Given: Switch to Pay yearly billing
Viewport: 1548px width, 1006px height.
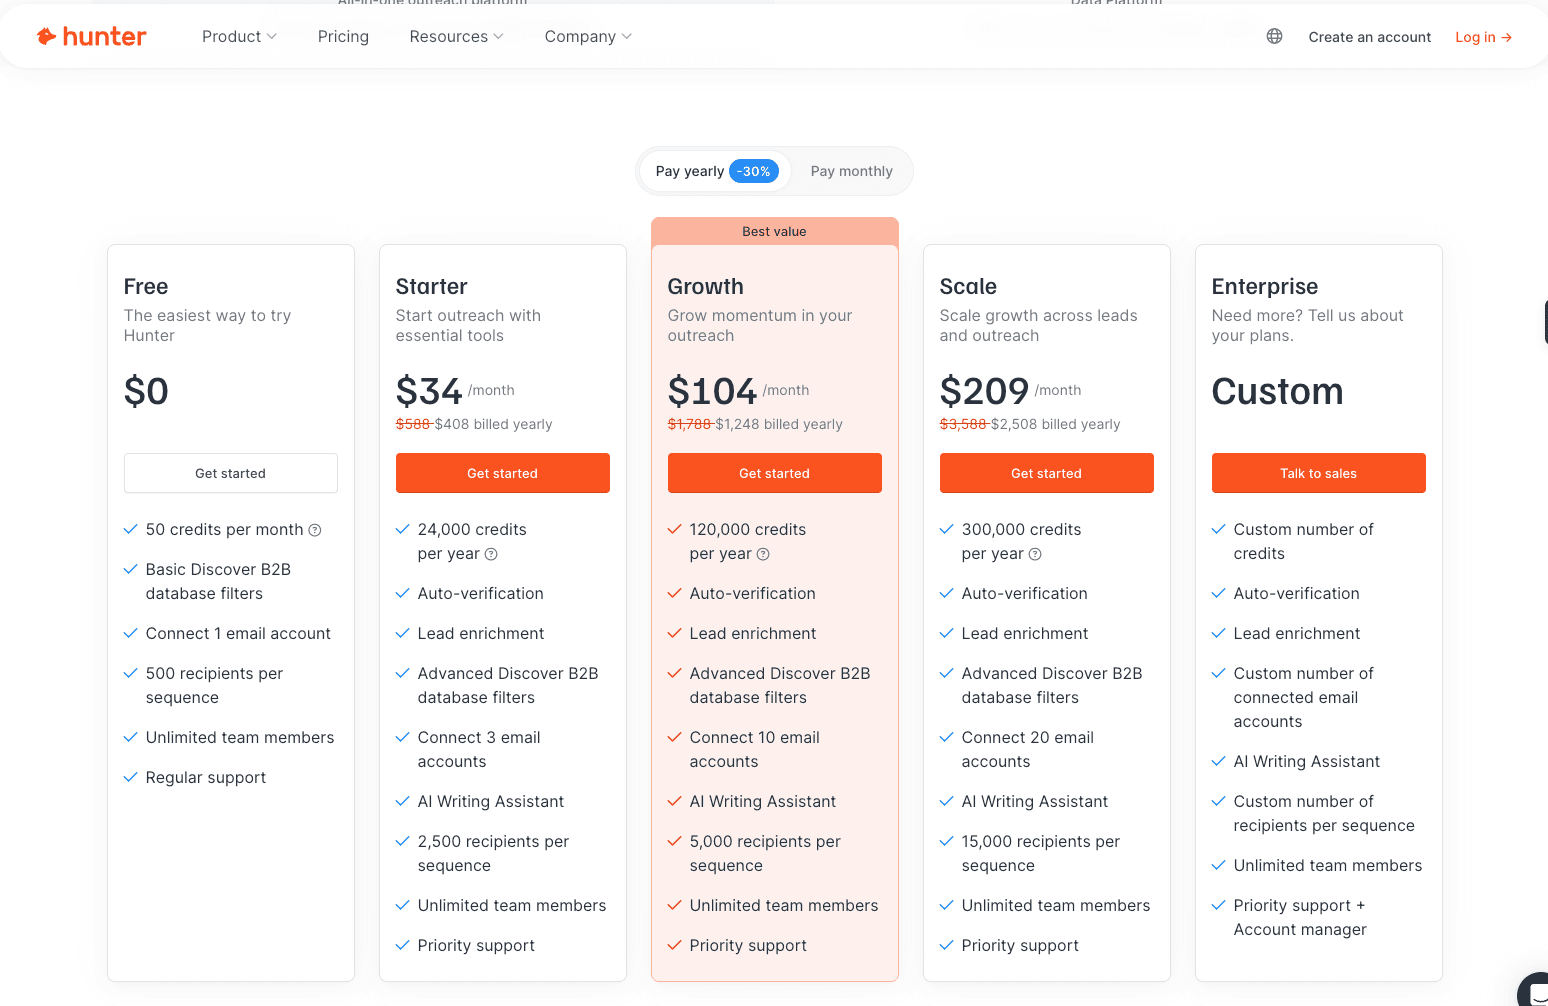Looking at the screenshot, I should coord(690,171).
